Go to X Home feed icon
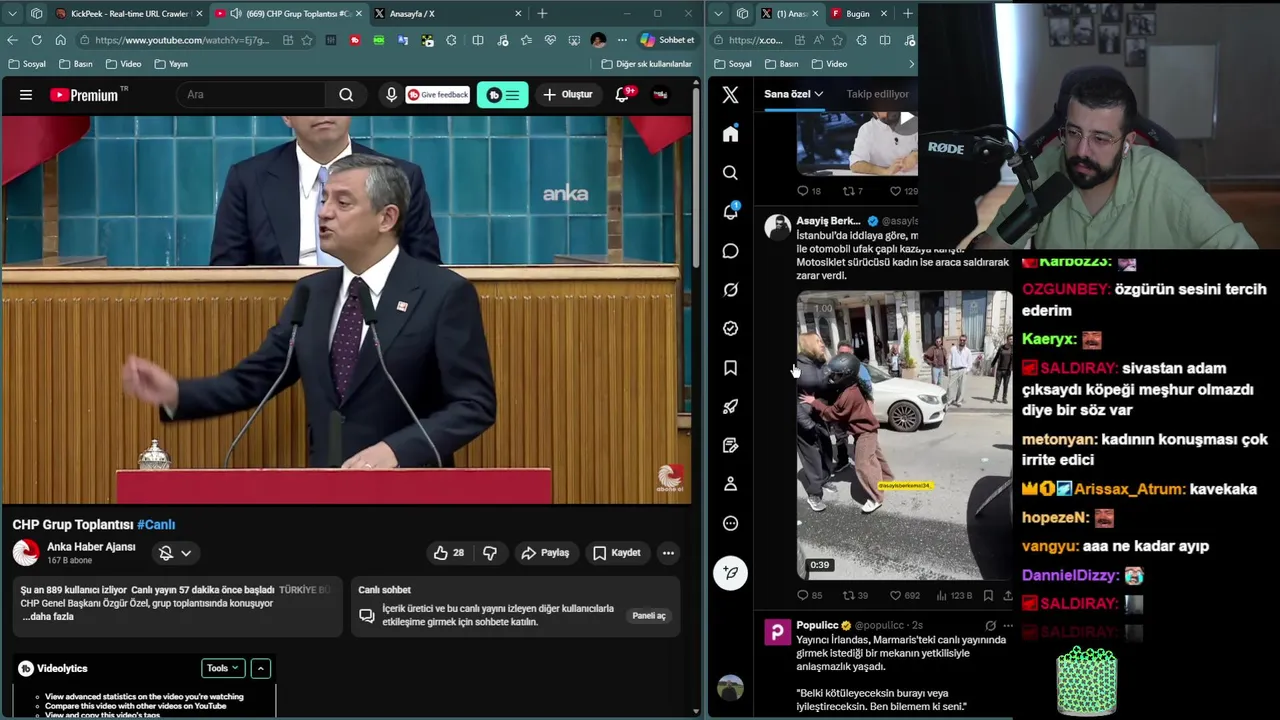Viewport: 1280px width, 720px height. point(730,134)
